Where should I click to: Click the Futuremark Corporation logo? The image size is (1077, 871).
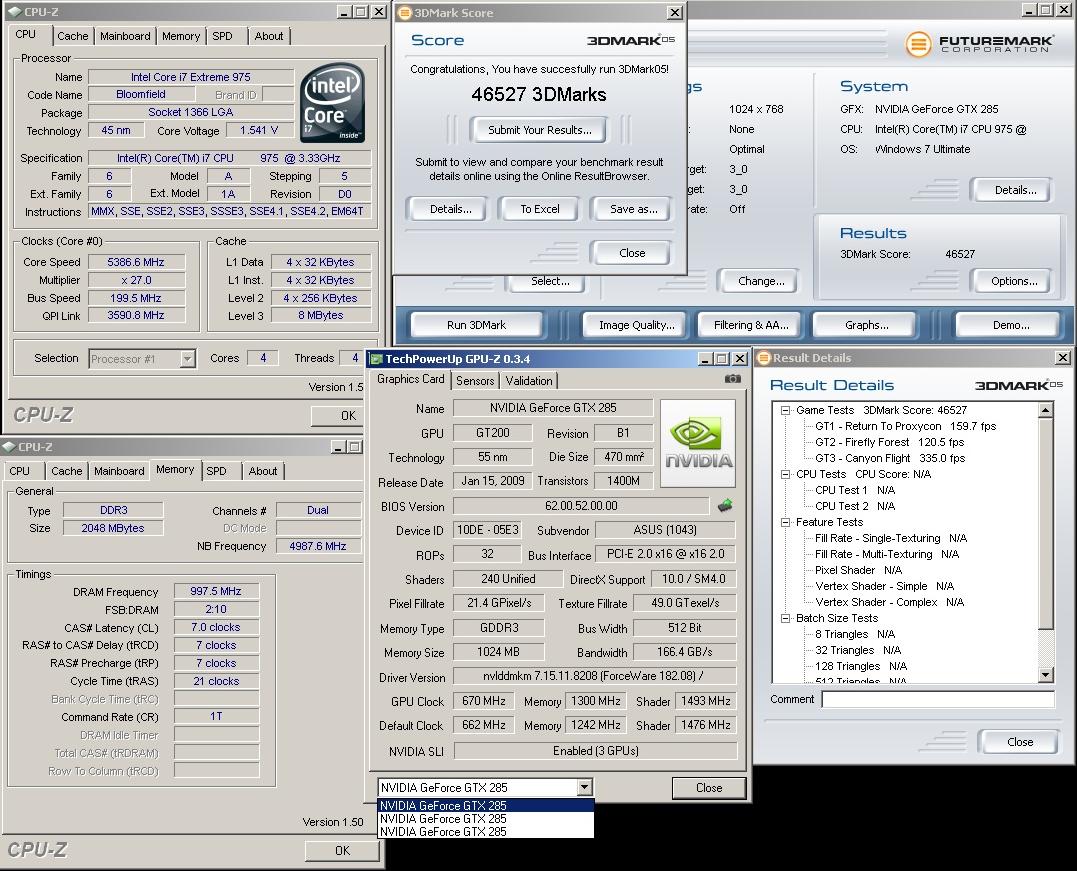point(979,44)
